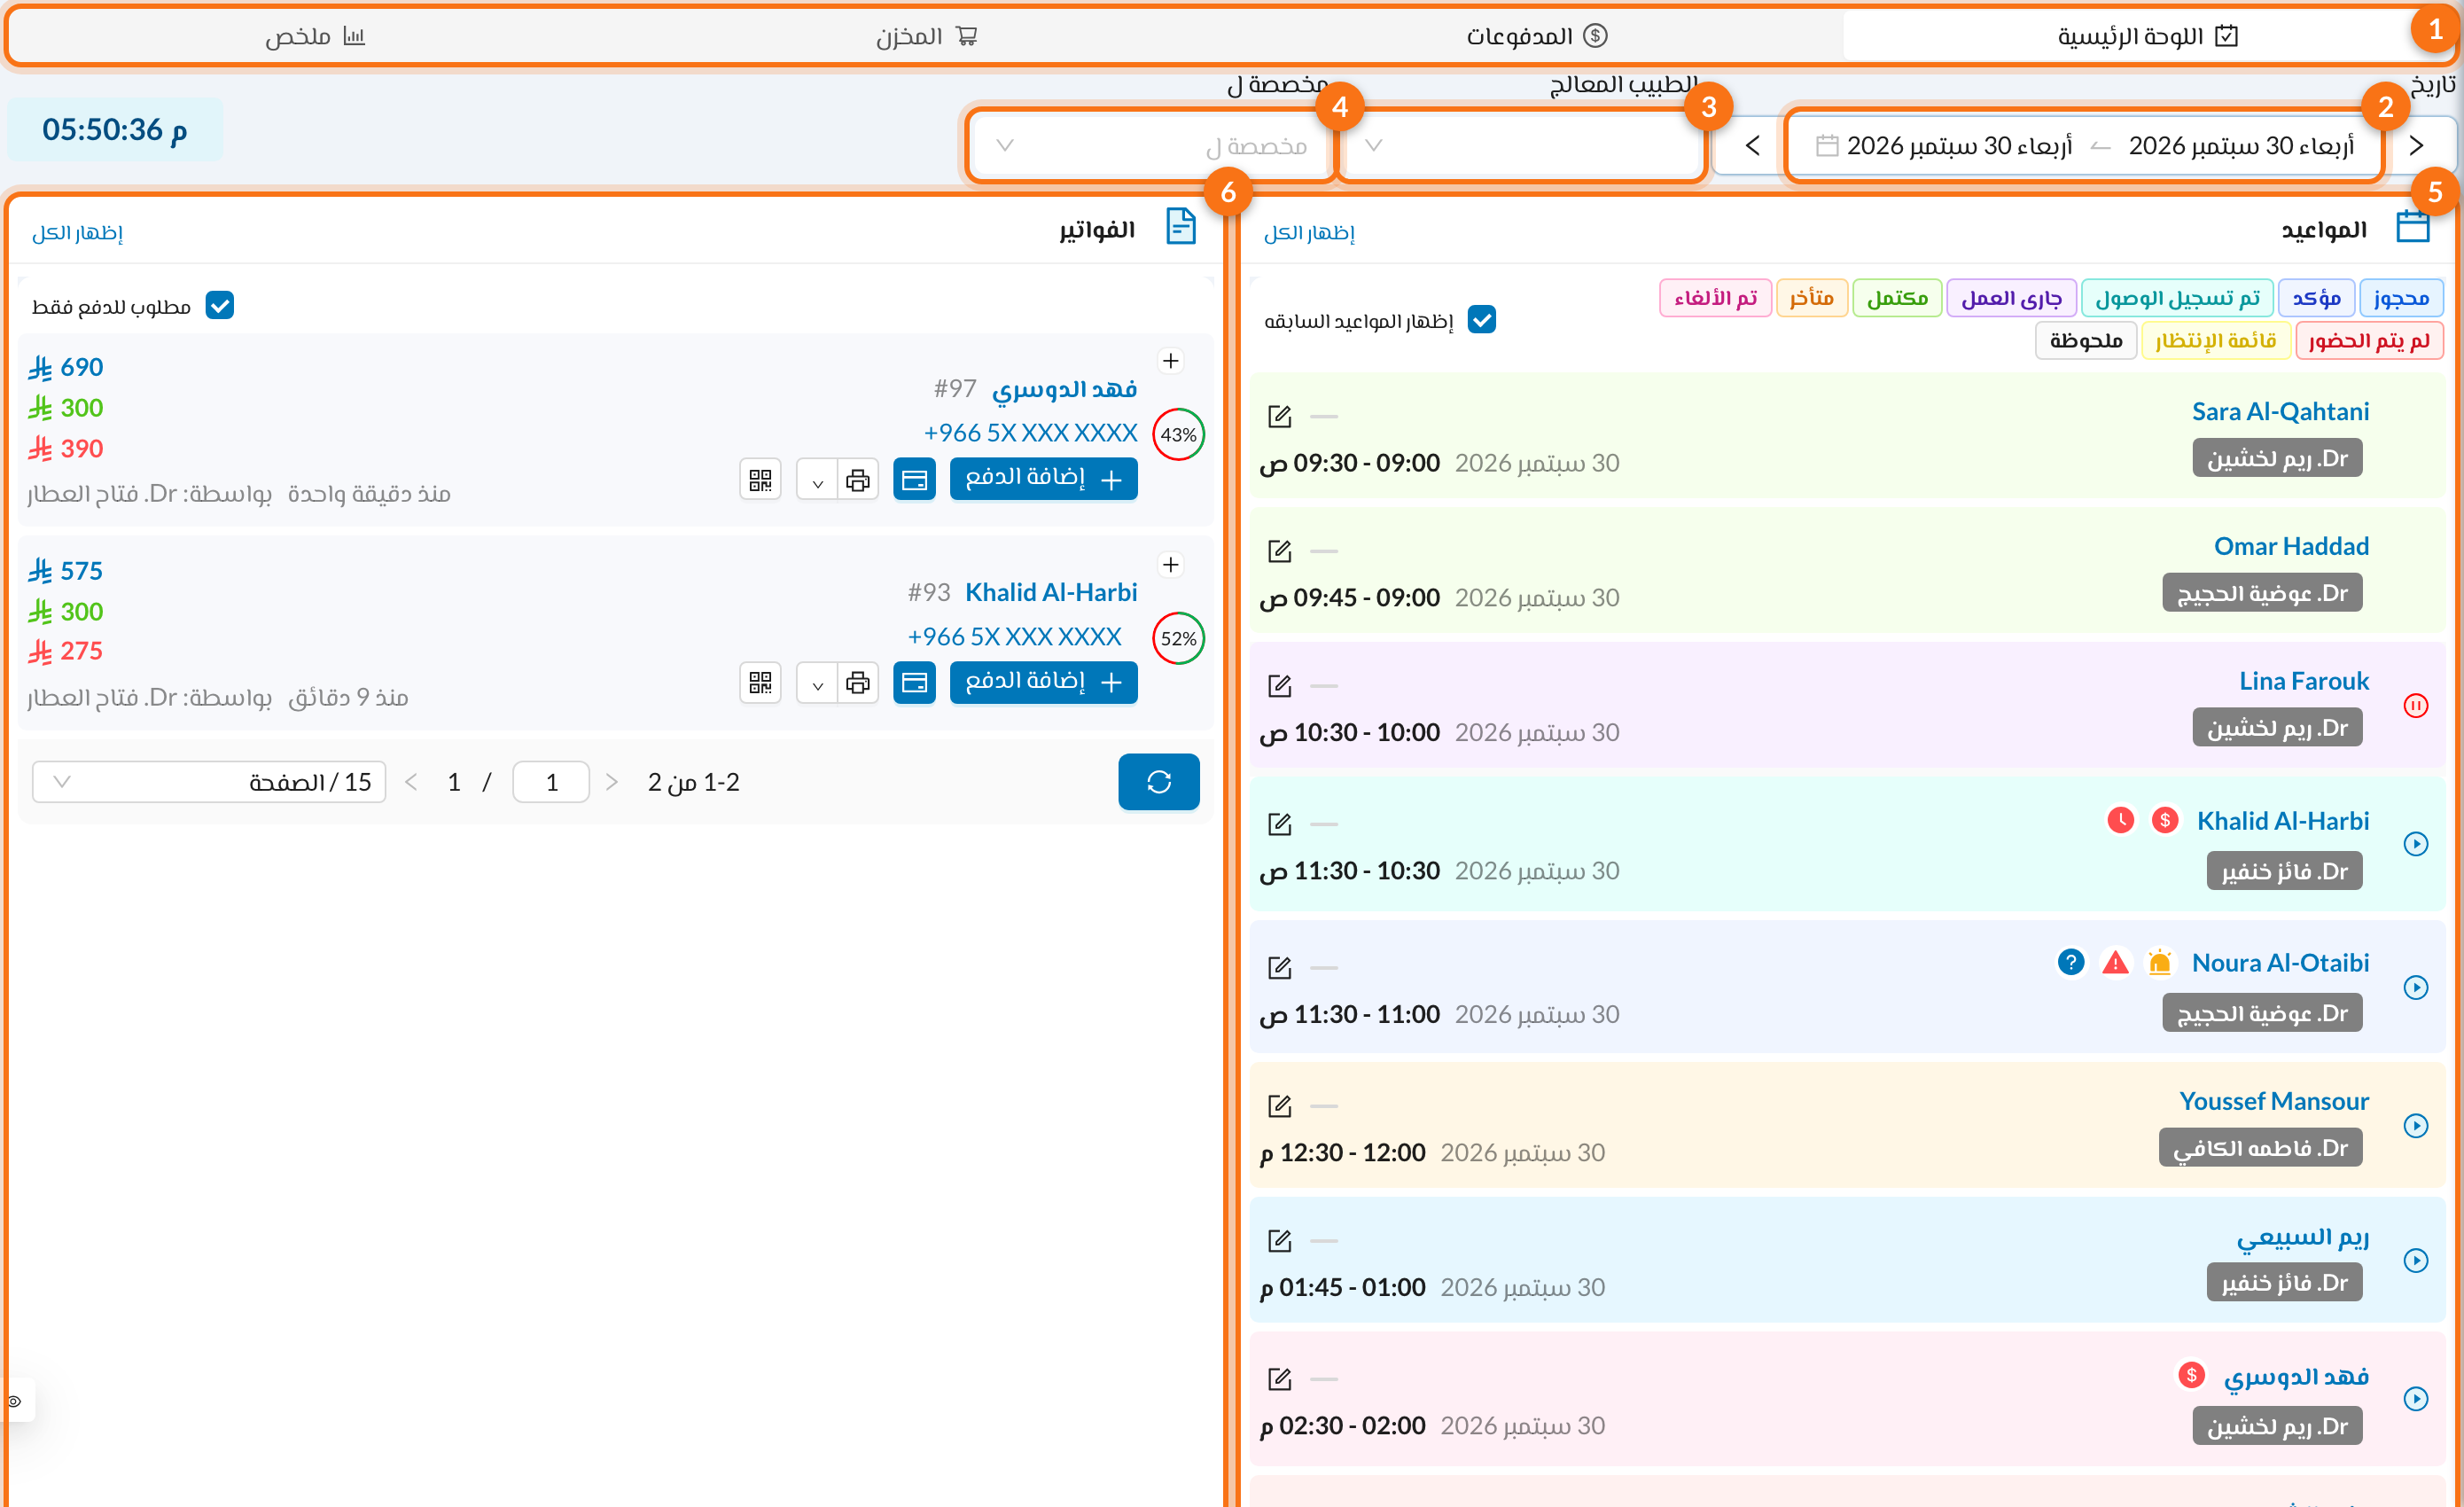Click the invoices page number input
The image size is (2464, 1507).
coord(551,782)
